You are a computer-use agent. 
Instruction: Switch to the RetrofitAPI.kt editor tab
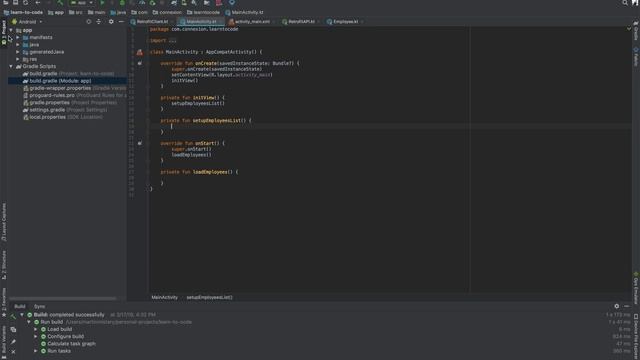point(301,22)
